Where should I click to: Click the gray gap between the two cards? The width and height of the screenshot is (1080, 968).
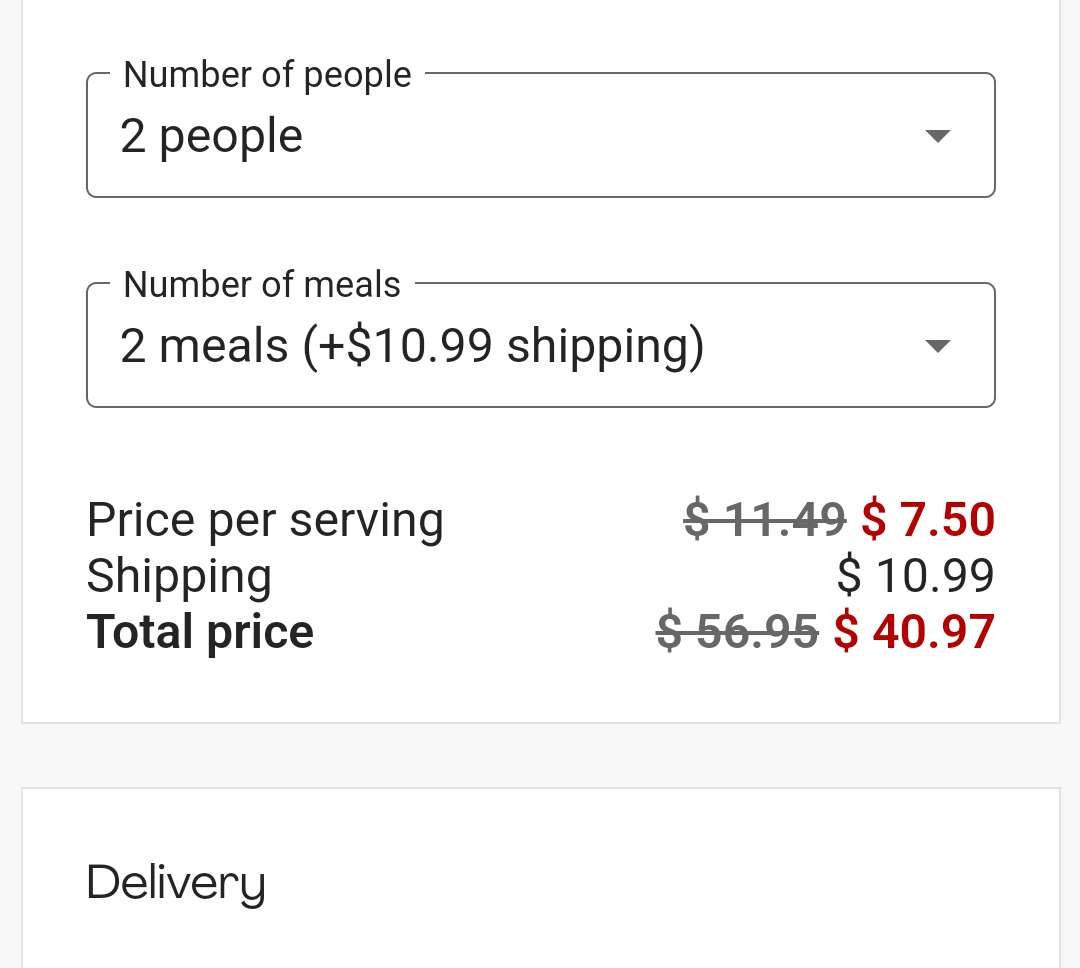click(x=540, y=755)
